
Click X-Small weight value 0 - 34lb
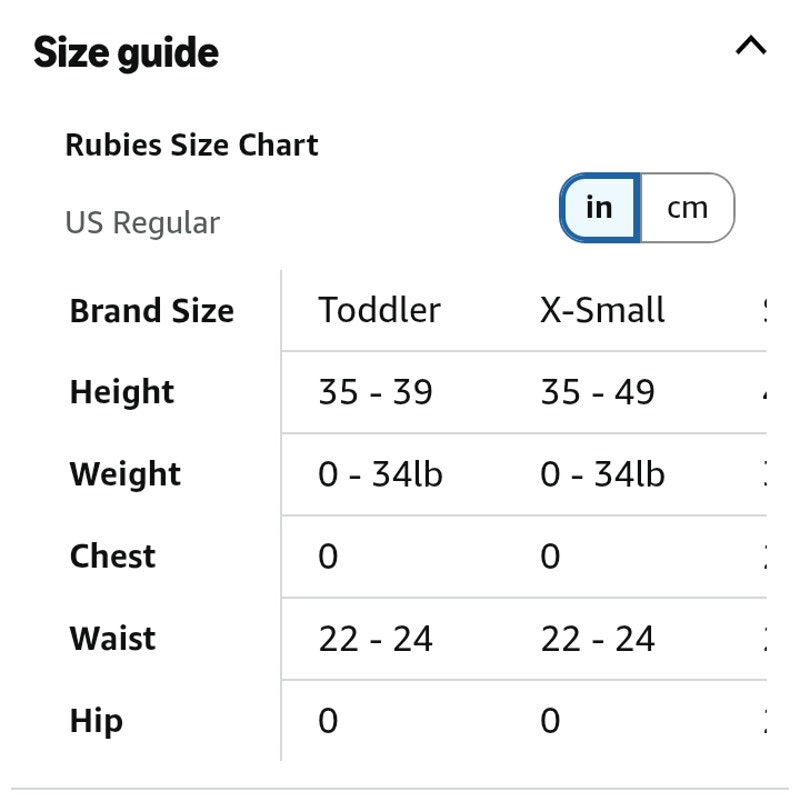(602, 474)
